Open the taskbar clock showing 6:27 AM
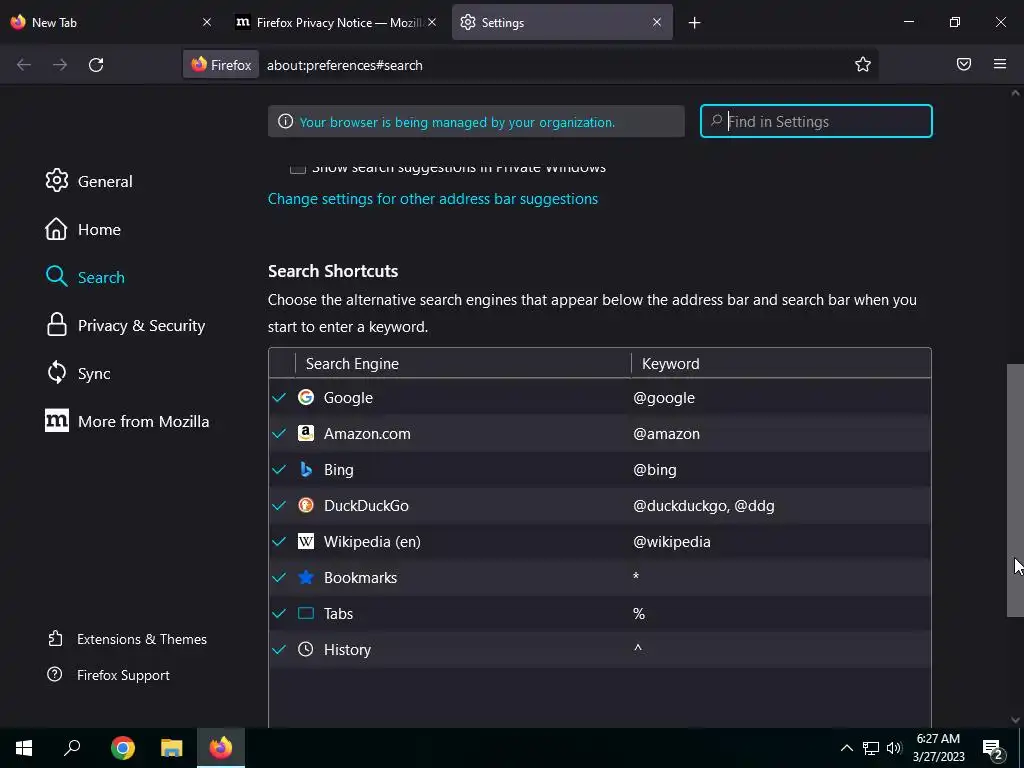Image resolution: width=1024 pixels, height=768 pixels. coord(938,748)
